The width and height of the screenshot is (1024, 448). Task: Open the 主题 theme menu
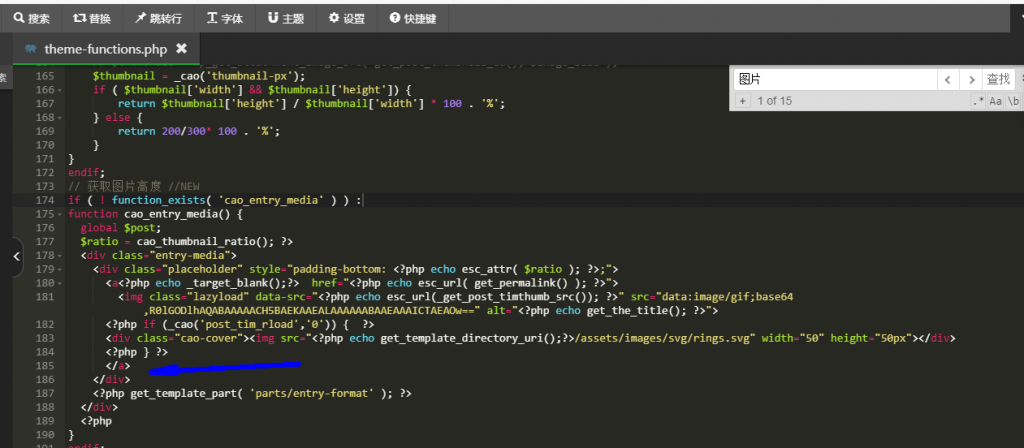pos(286,18)
